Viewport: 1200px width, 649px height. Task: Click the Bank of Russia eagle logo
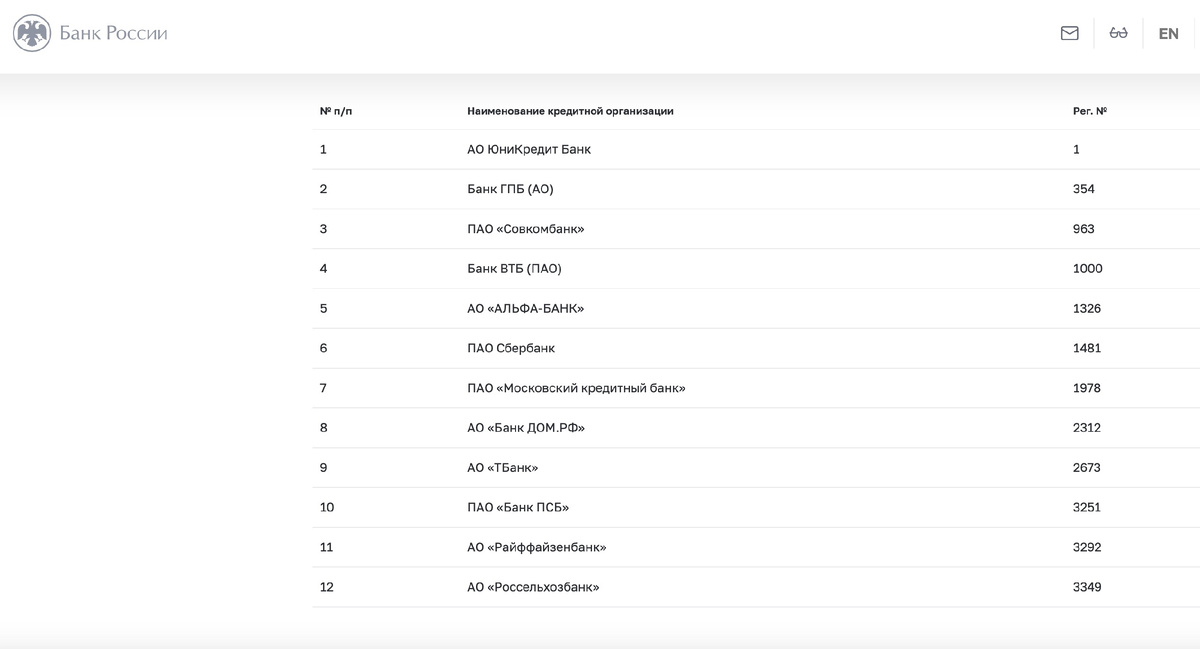click(32, 33)
